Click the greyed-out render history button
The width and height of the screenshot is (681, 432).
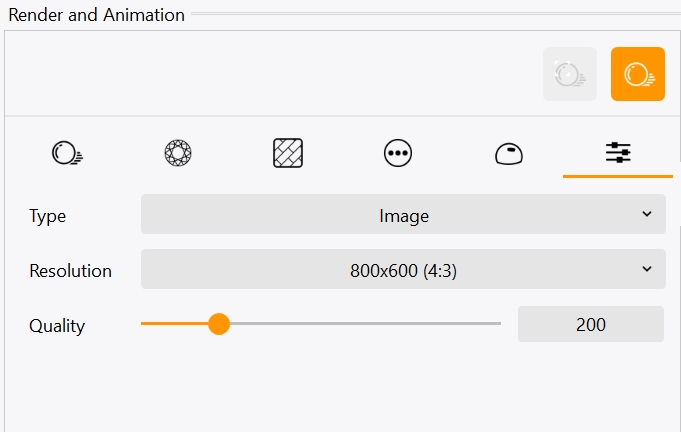570,74
